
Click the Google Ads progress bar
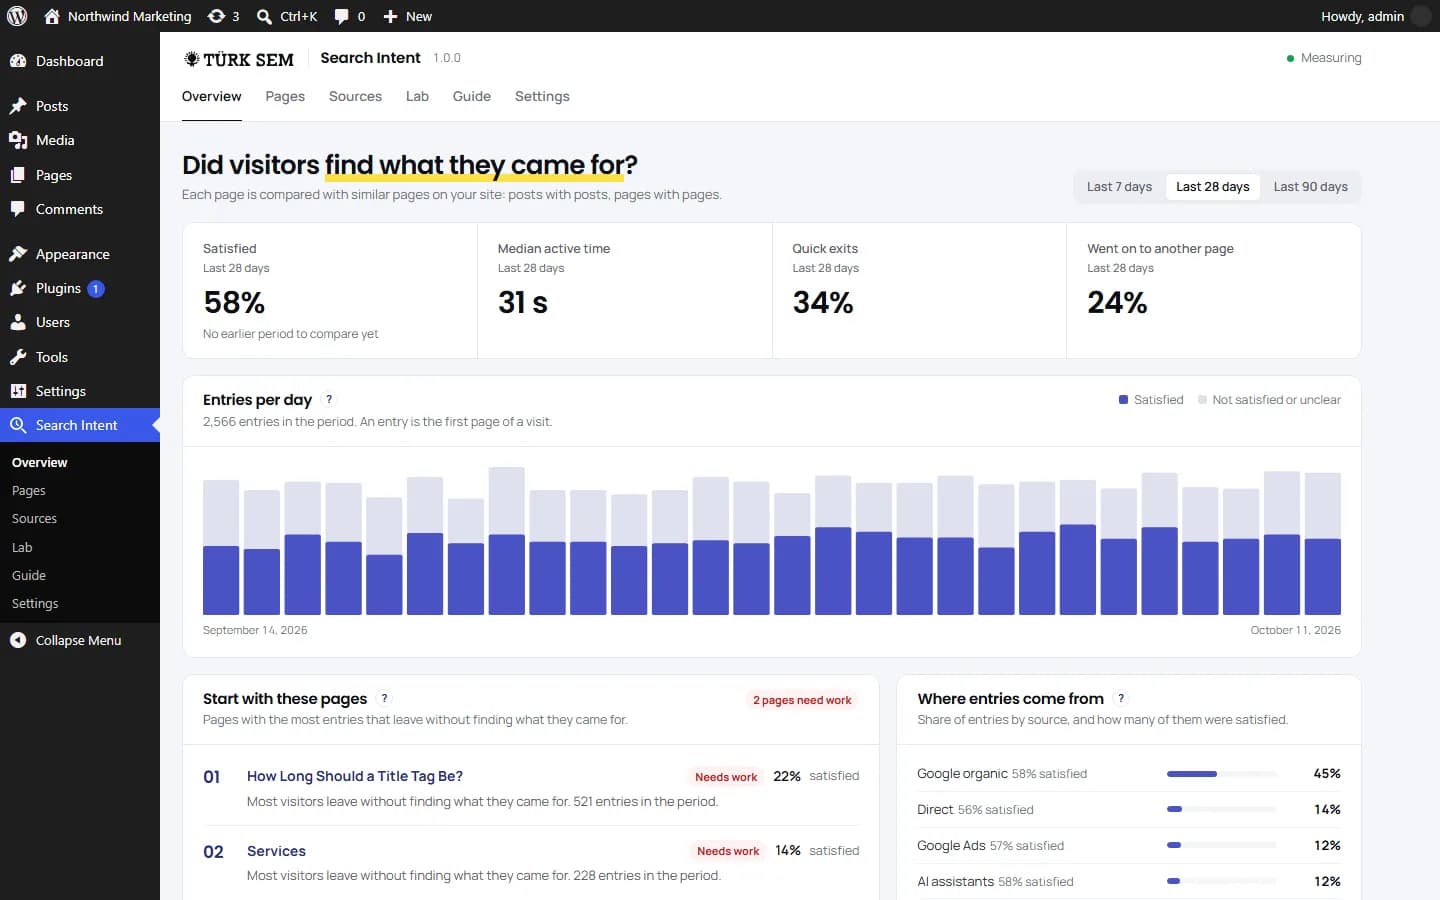click(x=1222, y=846)
